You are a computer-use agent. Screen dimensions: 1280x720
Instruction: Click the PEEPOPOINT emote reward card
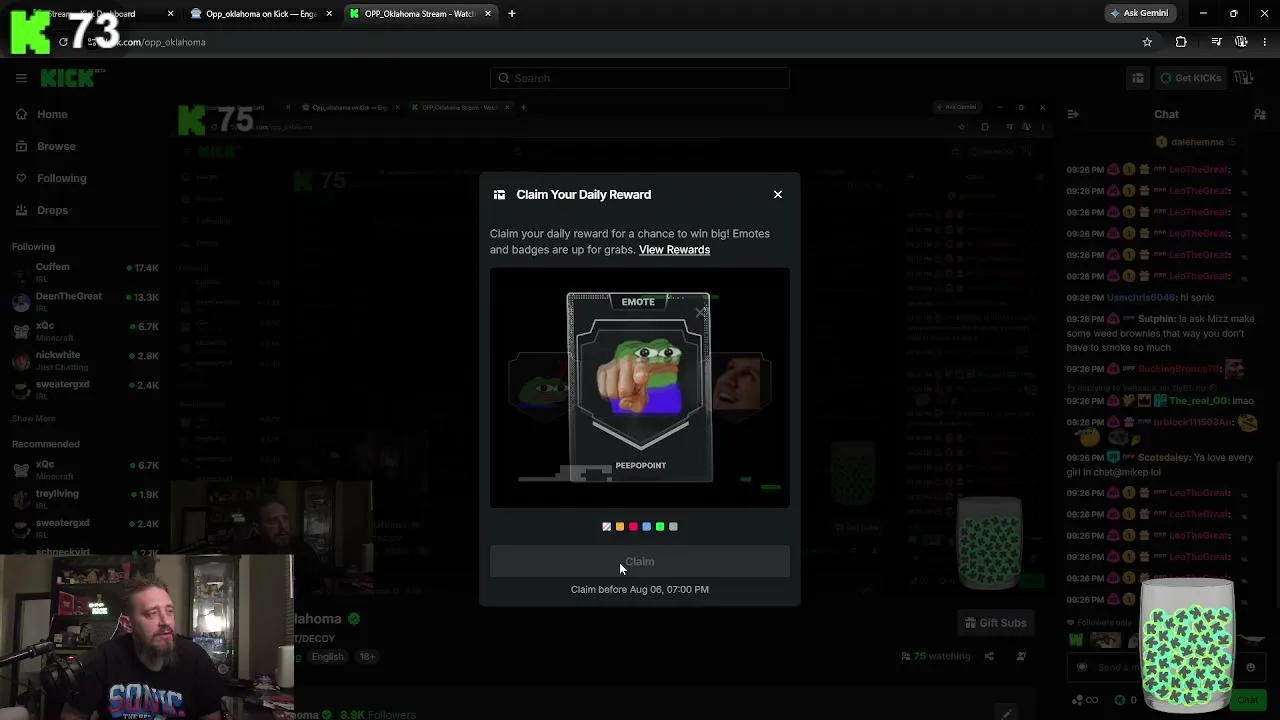pyautogui.click(x=640, y=387)
